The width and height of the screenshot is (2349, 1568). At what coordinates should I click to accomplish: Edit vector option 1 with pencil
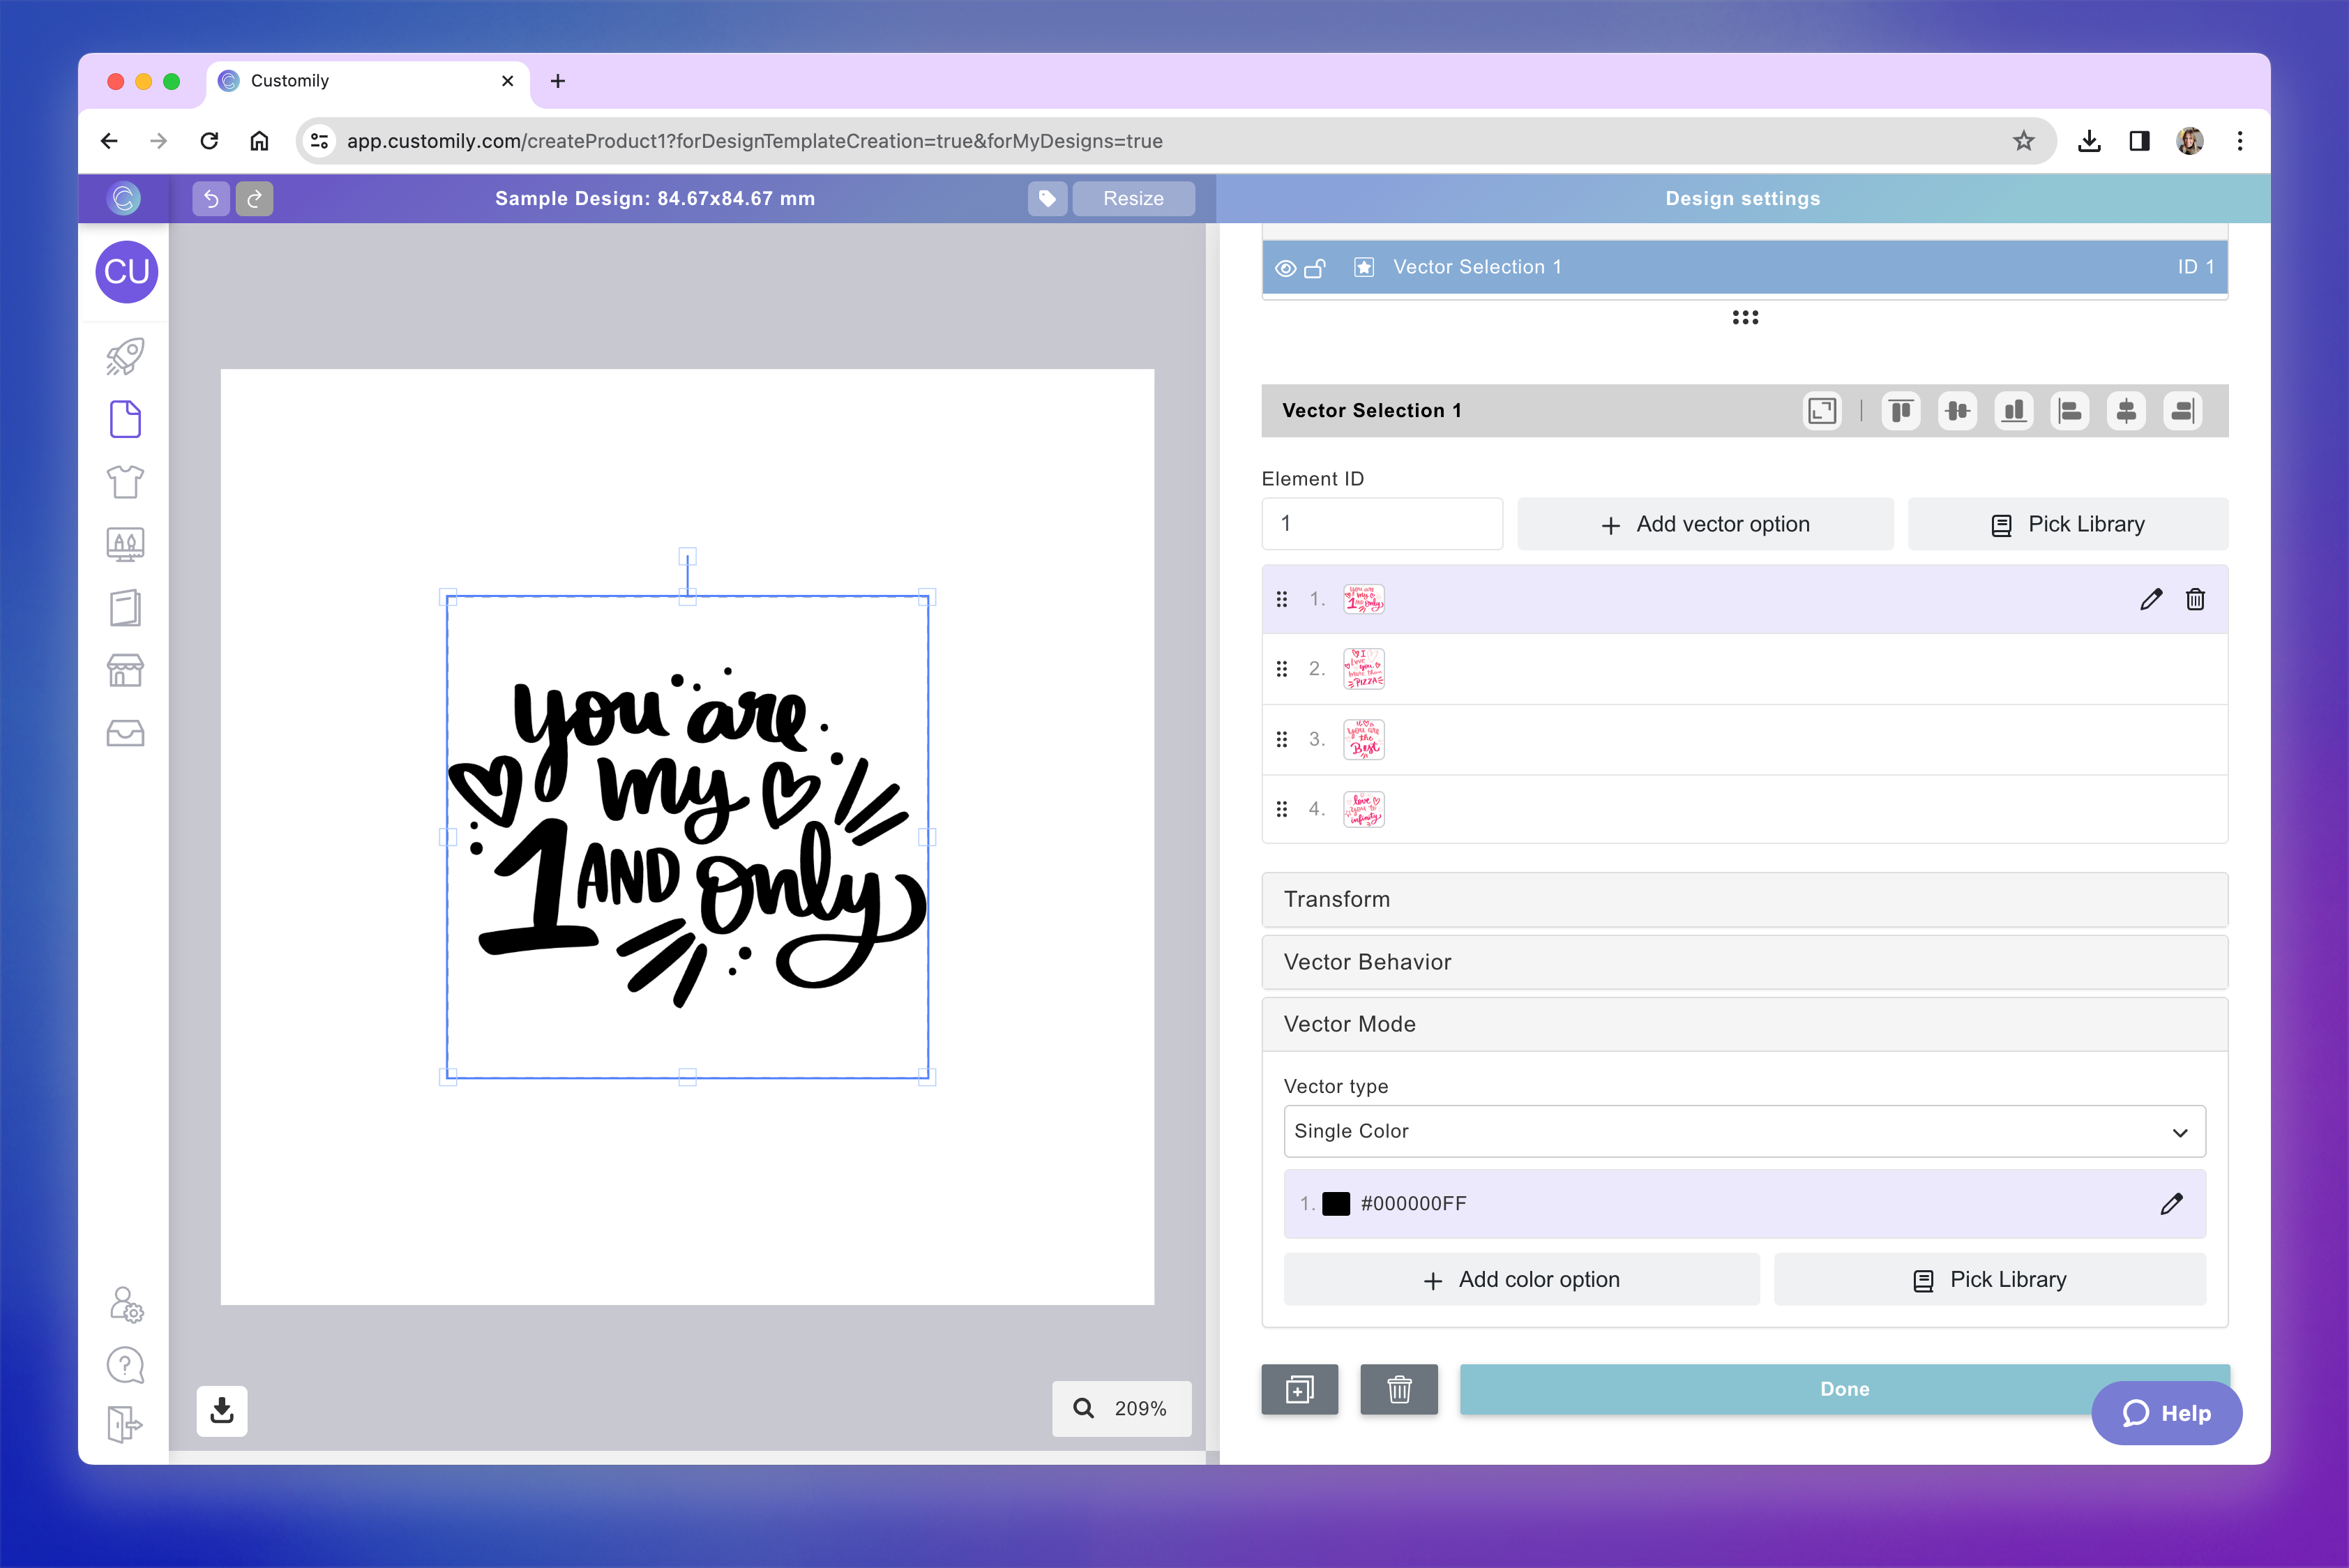tap(2151, 599)
